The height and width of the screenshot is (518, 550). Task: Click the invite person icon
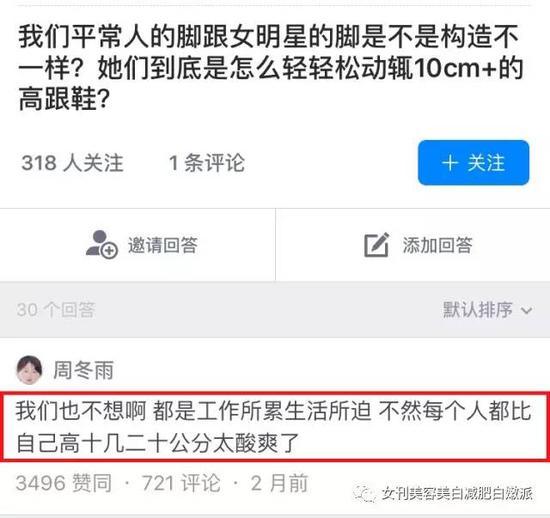[102, 244]
